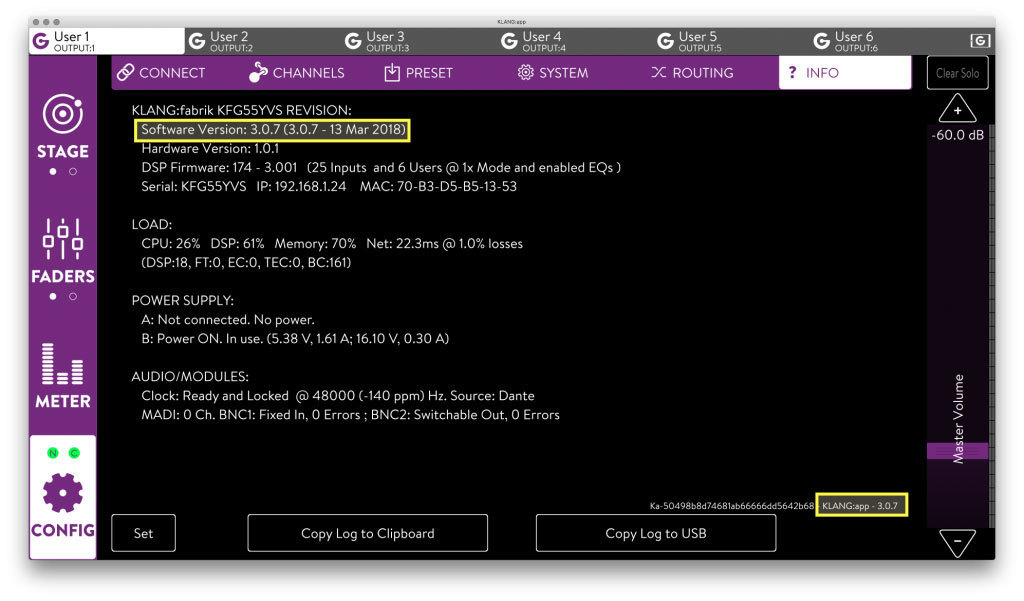Click the Ka-50498b8d build hash text

[731, 506]
